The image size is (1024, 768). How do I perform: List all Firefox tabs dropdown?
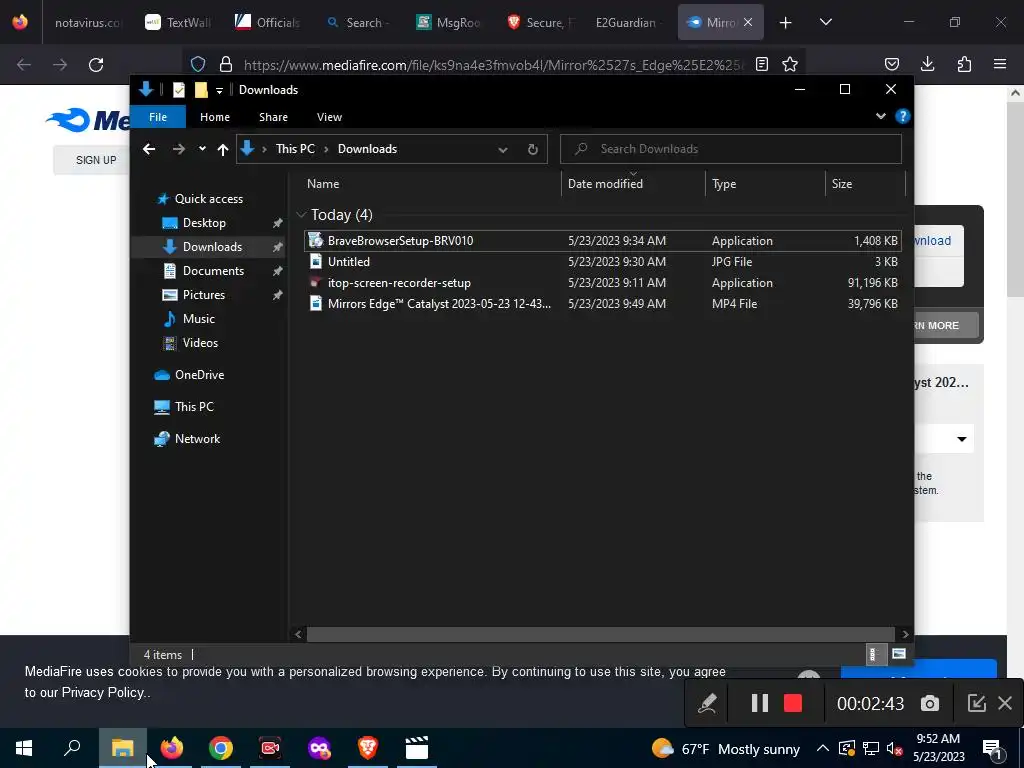825,22
